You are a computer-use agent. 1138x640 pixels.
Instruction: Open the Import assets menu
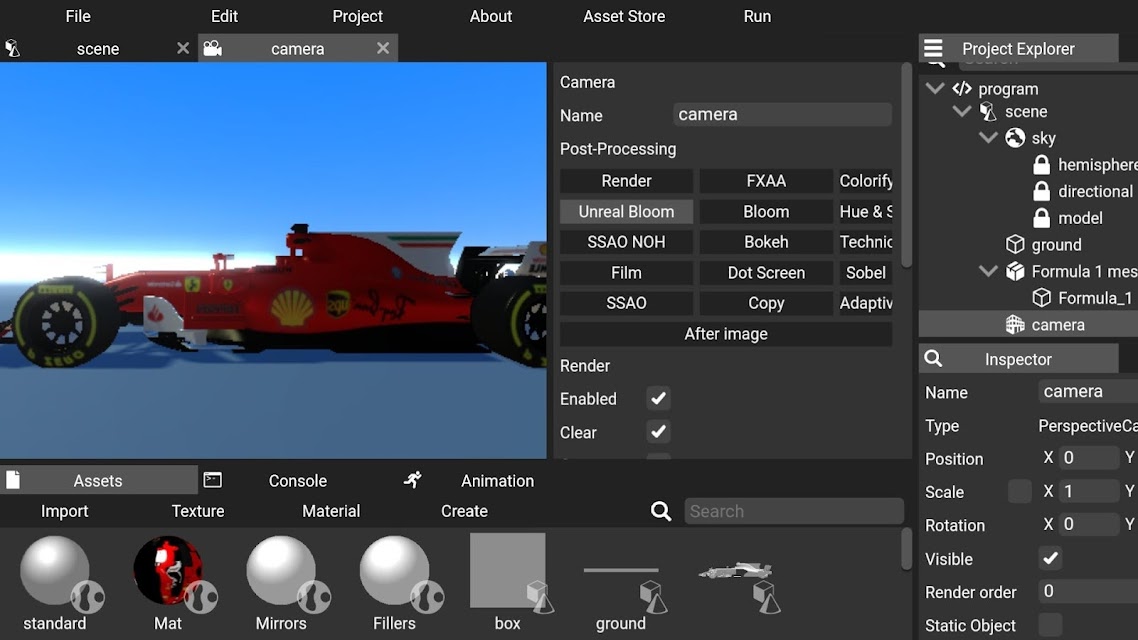pyautogui.click(x=65, y=511)
